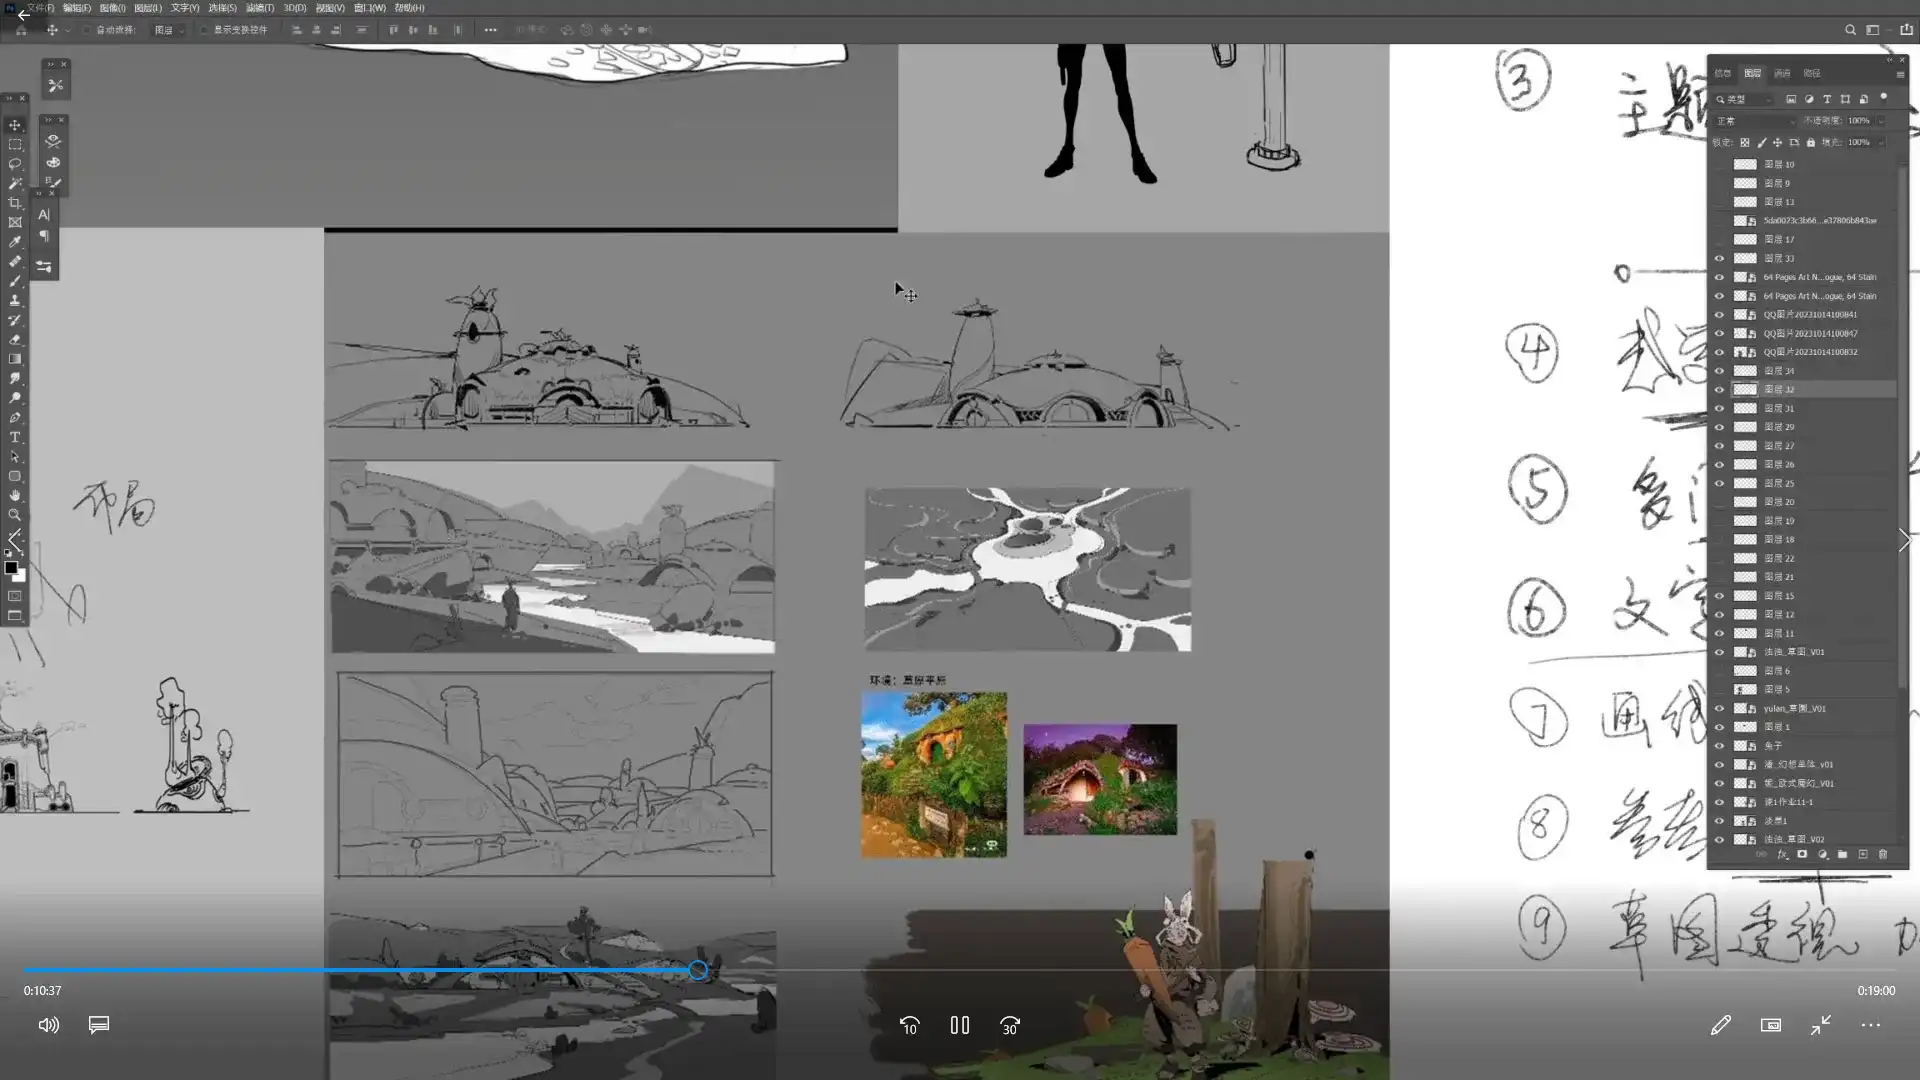The width and height of the screenshot is (1920, 1080).
Task: Click the lock all padlock icon
Action: 1811,142
